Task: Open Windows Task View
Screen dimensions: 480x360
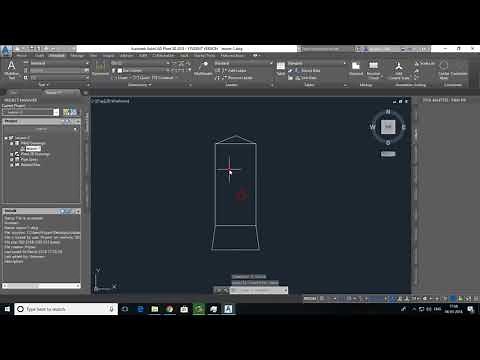Action: tap(125, 309)
